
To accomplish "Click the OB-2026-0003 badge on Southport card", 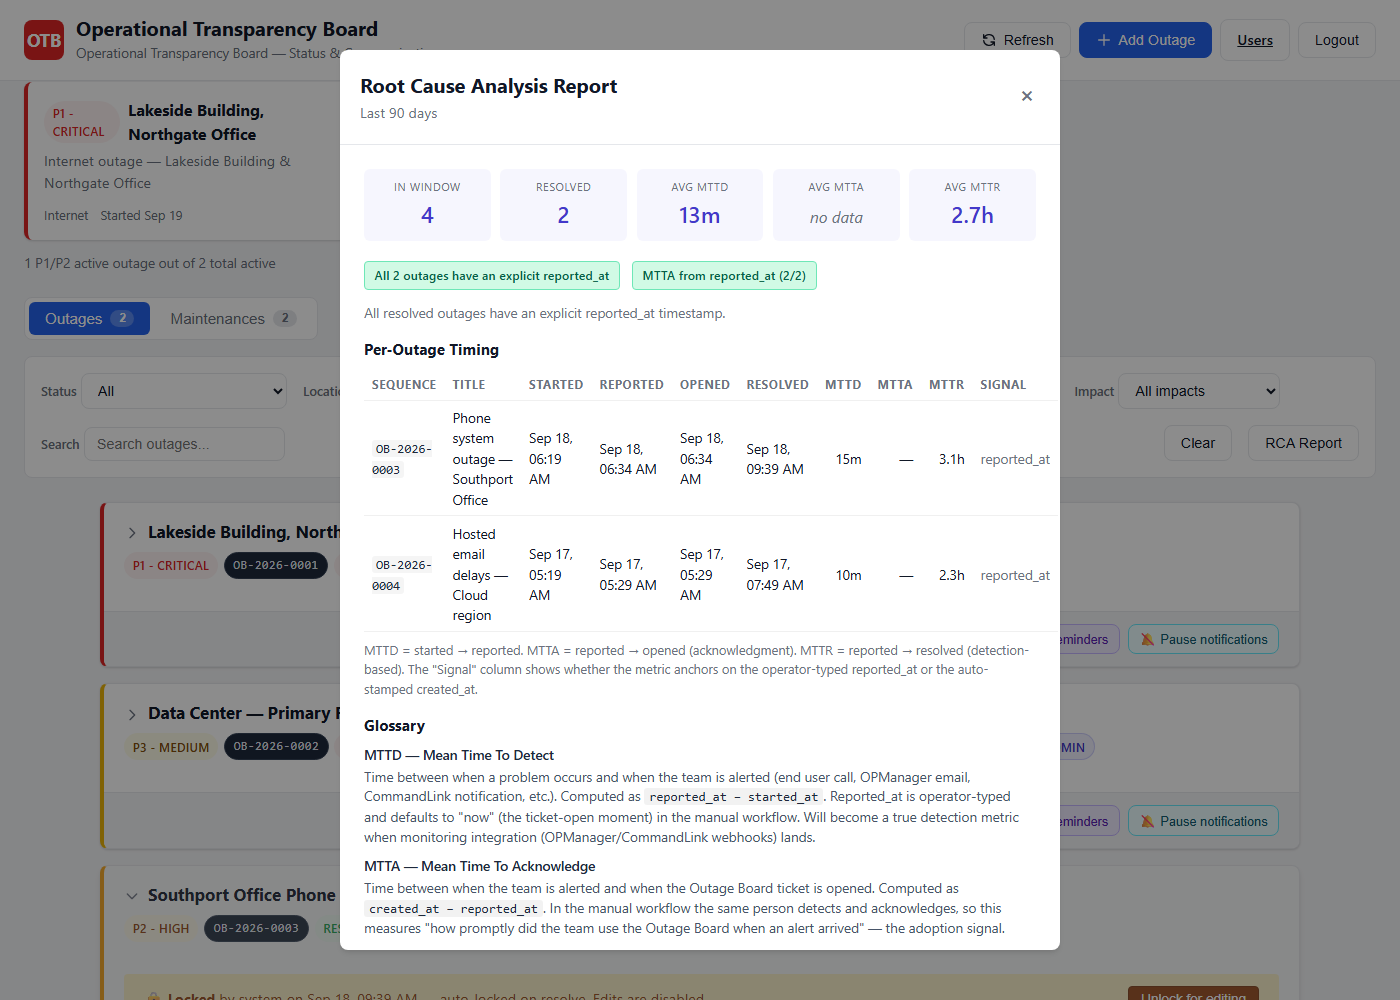I will (x=256, y=928).
